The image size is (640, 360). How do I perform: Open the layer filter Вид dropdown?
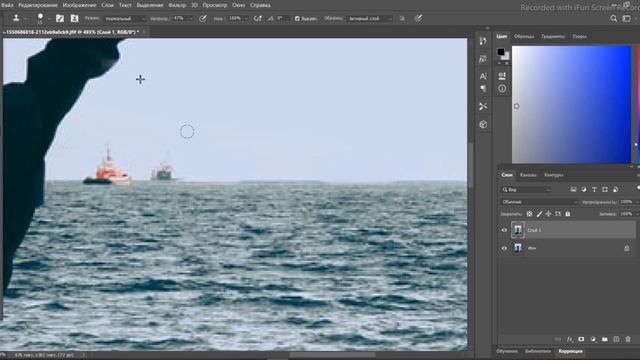pos(526,190)
